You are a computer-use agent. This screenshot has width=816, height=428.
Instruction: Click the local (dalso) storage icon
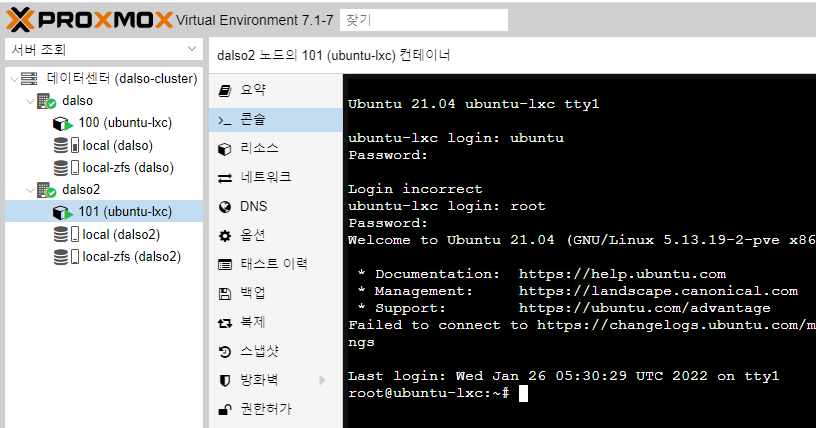[x=66, y=145]
